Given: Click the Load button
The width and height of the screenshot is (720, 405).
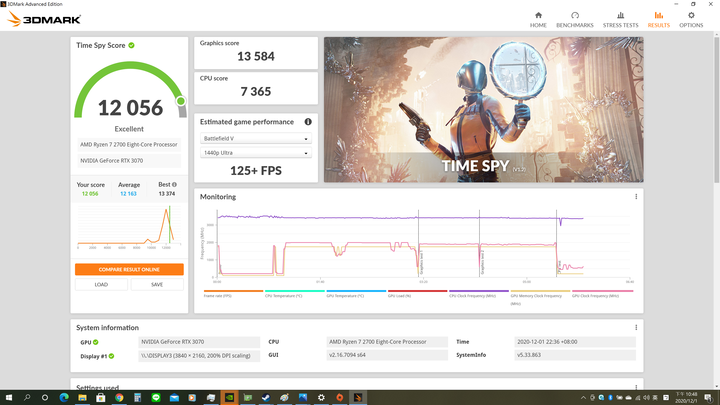Looking at the screenshot, I should (x=101, y=284).
